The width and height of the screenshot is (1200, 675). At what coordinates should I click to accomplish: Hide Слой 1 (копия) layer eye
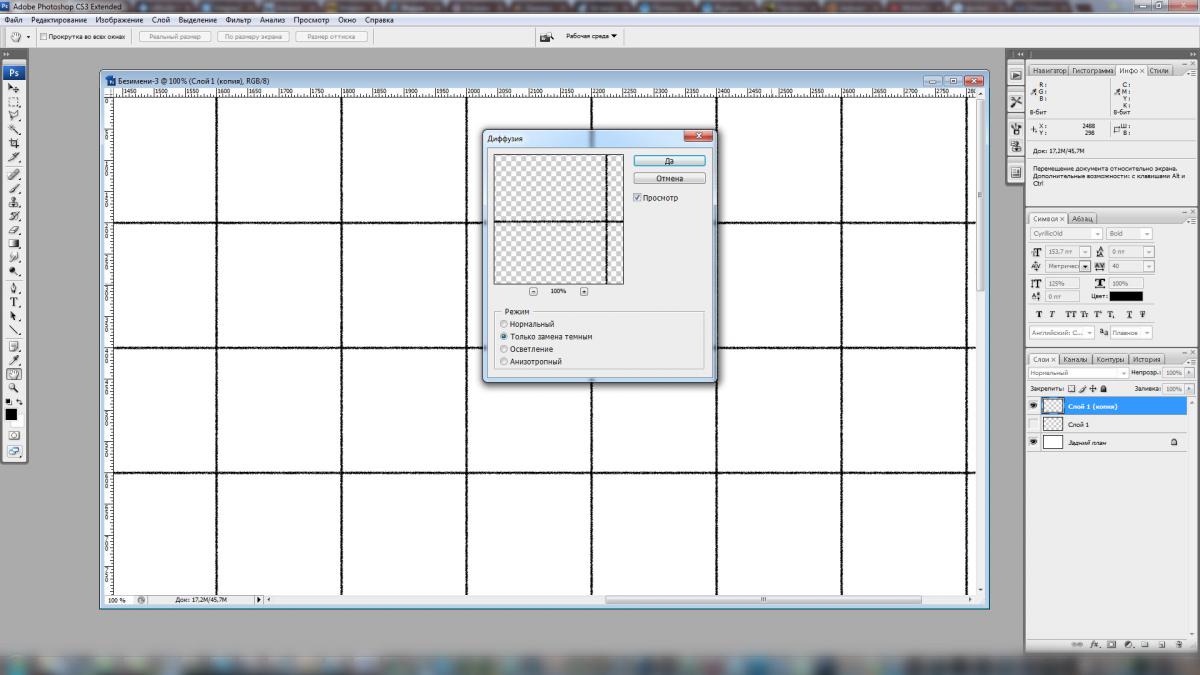[x=1033, y=406]
